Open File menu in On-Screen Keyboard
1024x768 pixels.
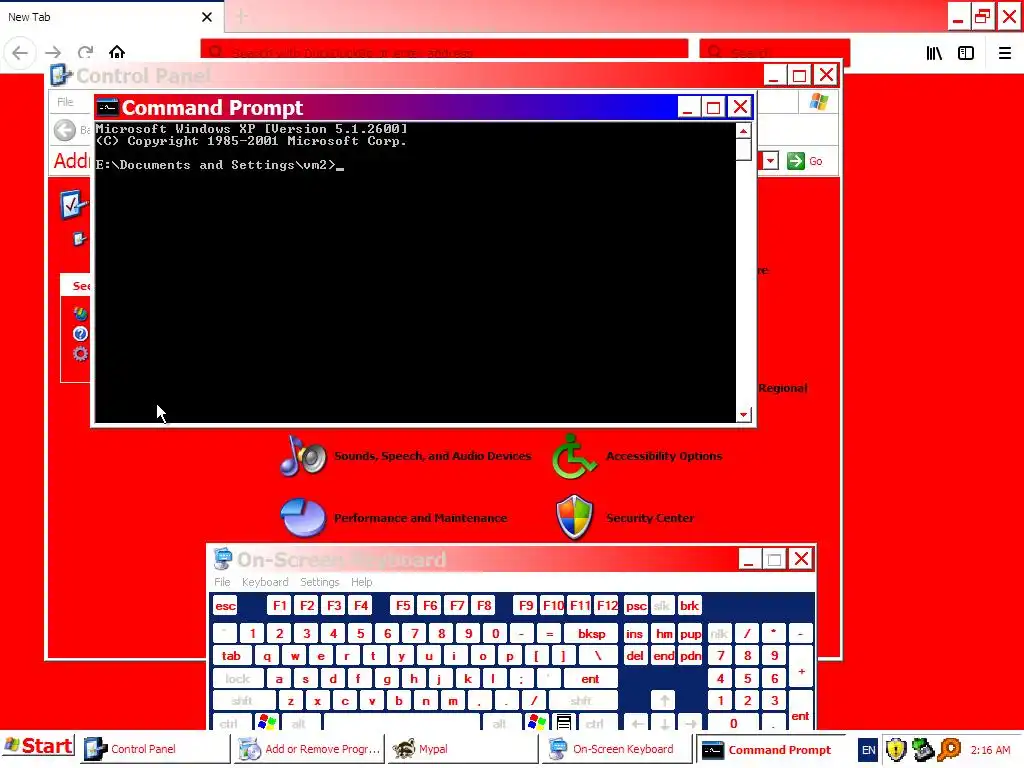222,582
